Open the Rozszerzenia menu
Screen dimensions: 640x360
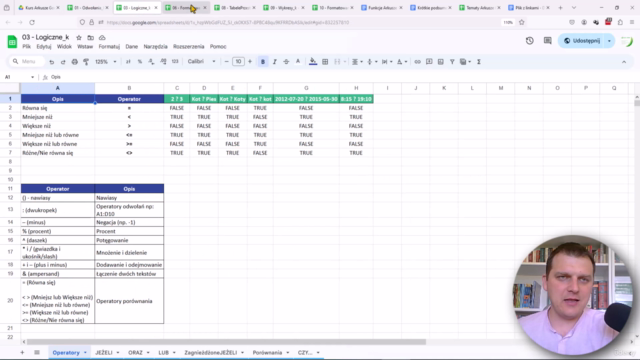(x=188, y=47)
